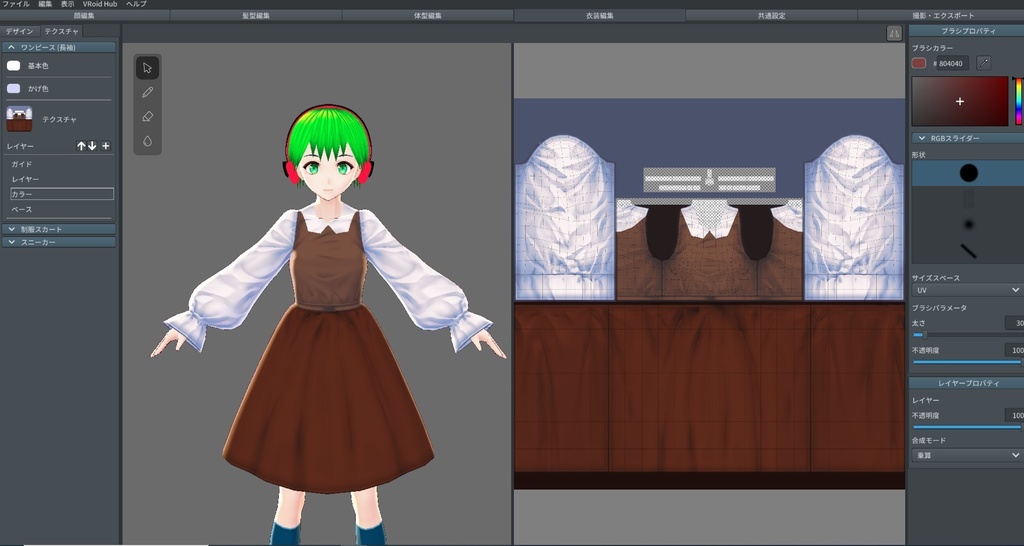This screenshot has height=546, width=1024.
Task: Select the eraser tool
Action: click(148, 116)
